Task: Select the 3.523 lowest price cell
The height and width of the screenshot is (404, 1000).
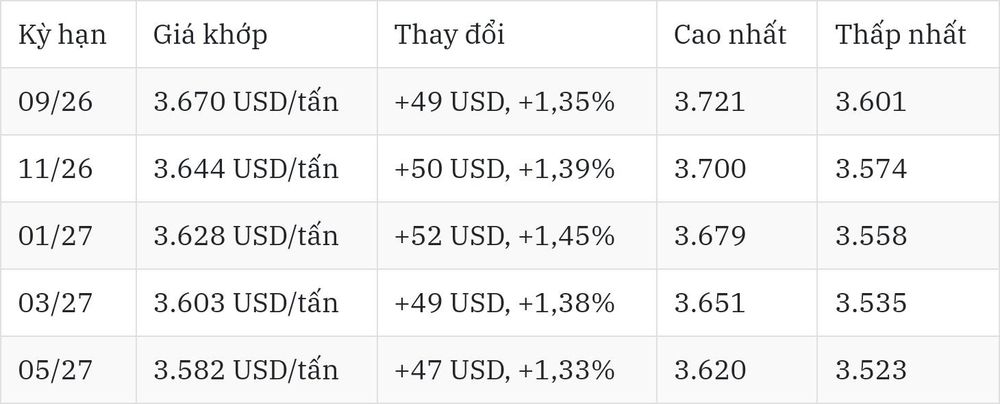Action: 908,370
